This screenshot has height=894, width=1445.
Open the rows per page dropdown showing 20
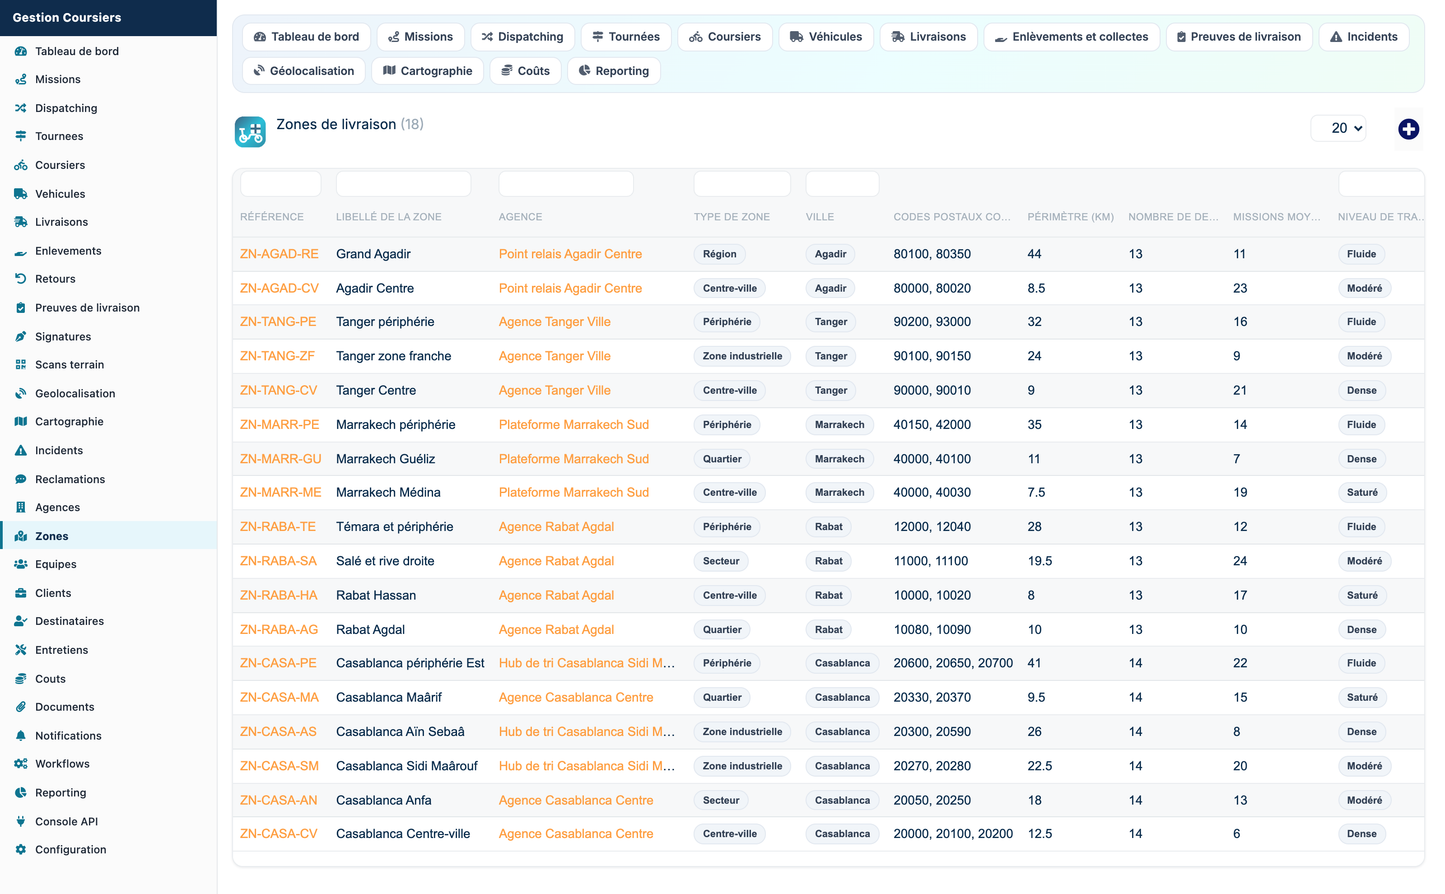(x=1338, y=128)
